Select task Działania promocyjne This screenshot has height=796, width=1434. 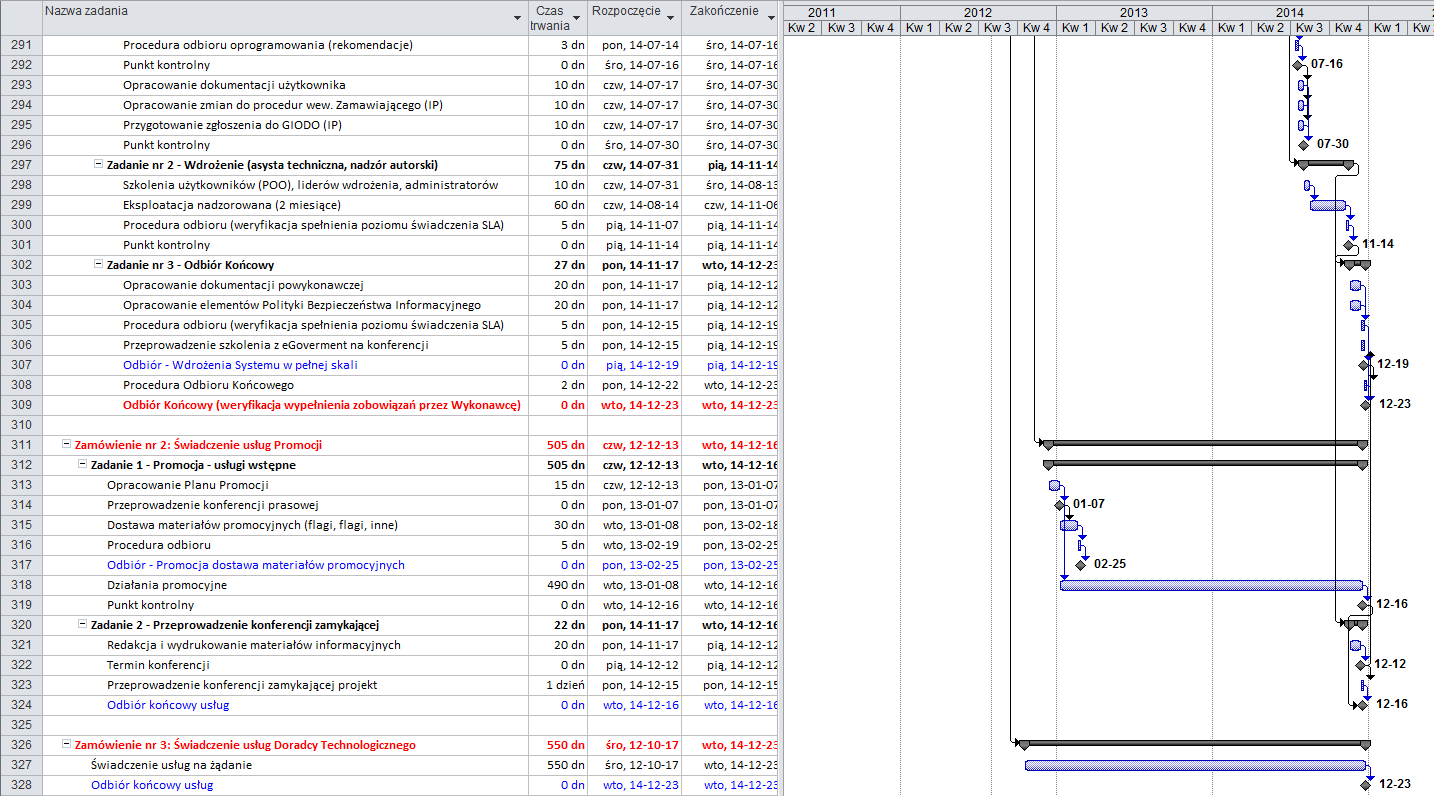(167, 585)
